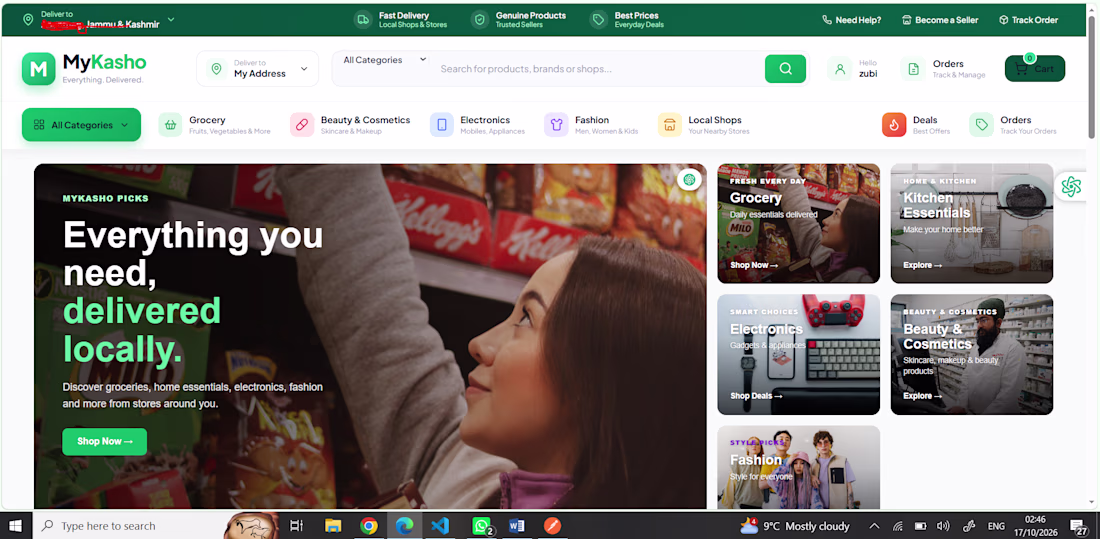Open All Categories dropdown in search bar
Viewport: 1100px width, 539px height.
tap(385, 60)
